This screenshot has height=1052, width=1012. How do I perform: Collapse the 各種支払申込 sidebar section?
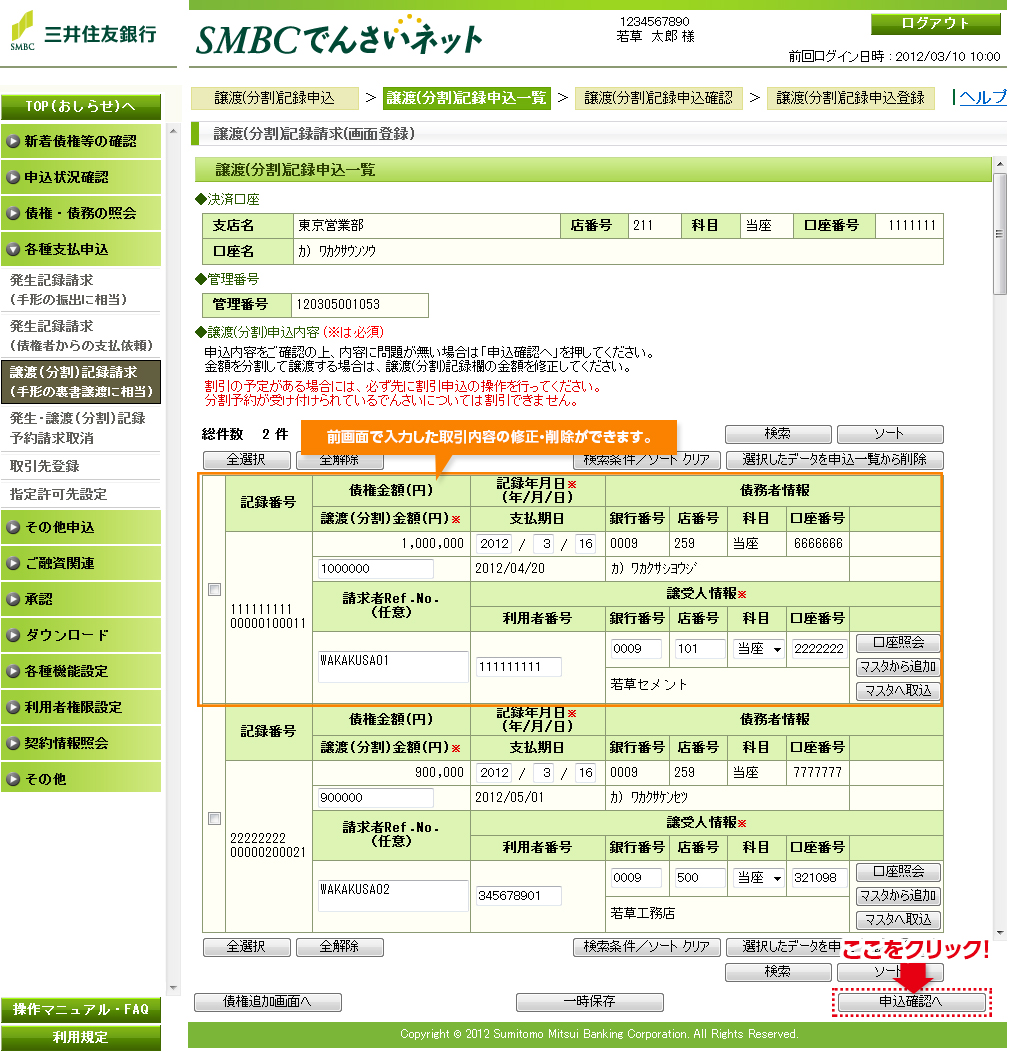click(81, 250)
